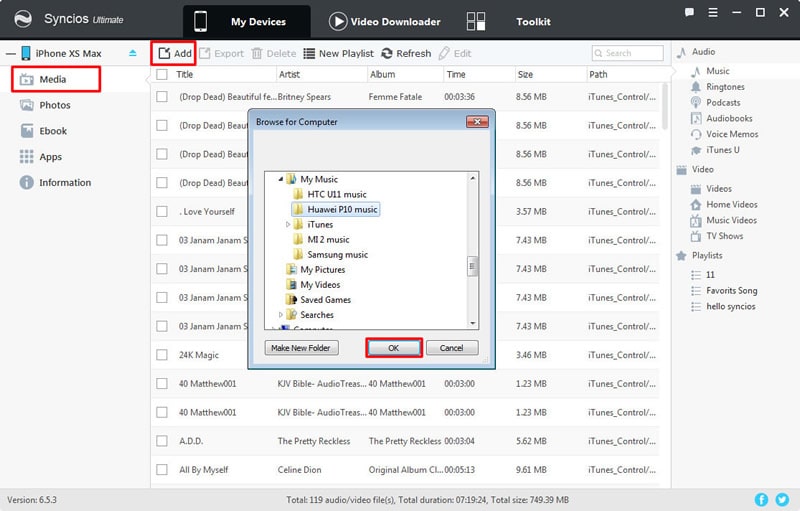The width and height of the screenshot is (800, 511).
Task: Select Ringtones category
Action: coord(717,87)
